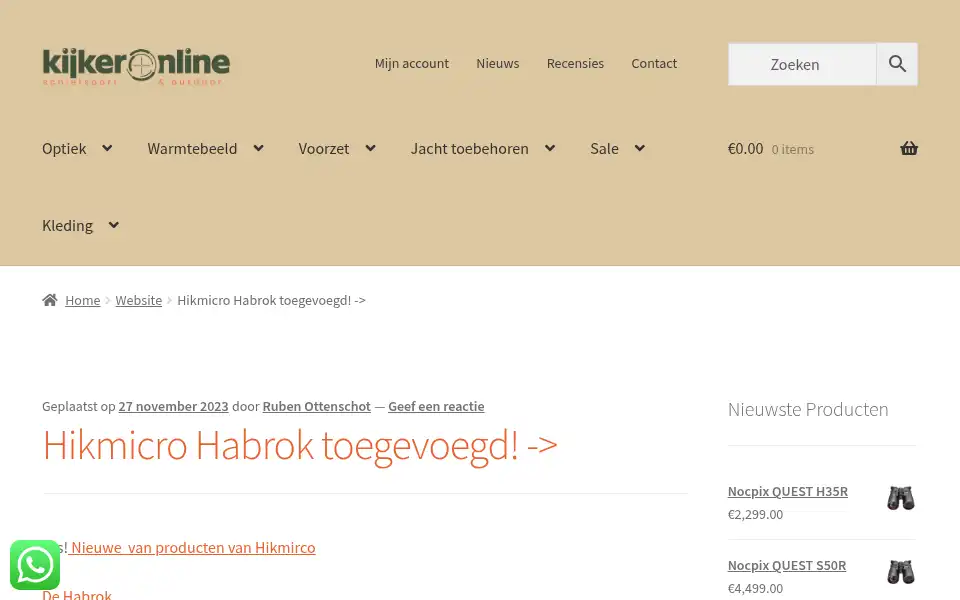
Task: Click the post title Hikmicro Habrok toegevoegd
Action: (300, 446)
